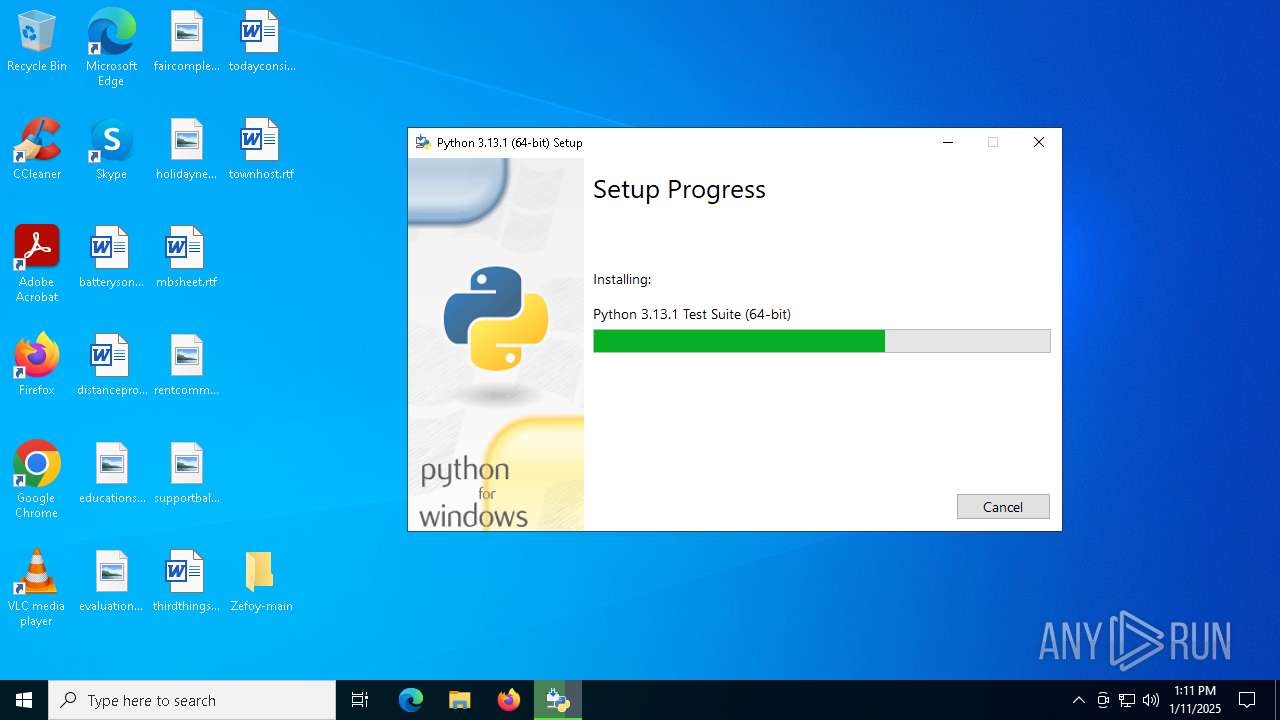Minimize the Python Setup window
The height and width of the screenshot is (720, 1280).
click(x=948, y=142)
